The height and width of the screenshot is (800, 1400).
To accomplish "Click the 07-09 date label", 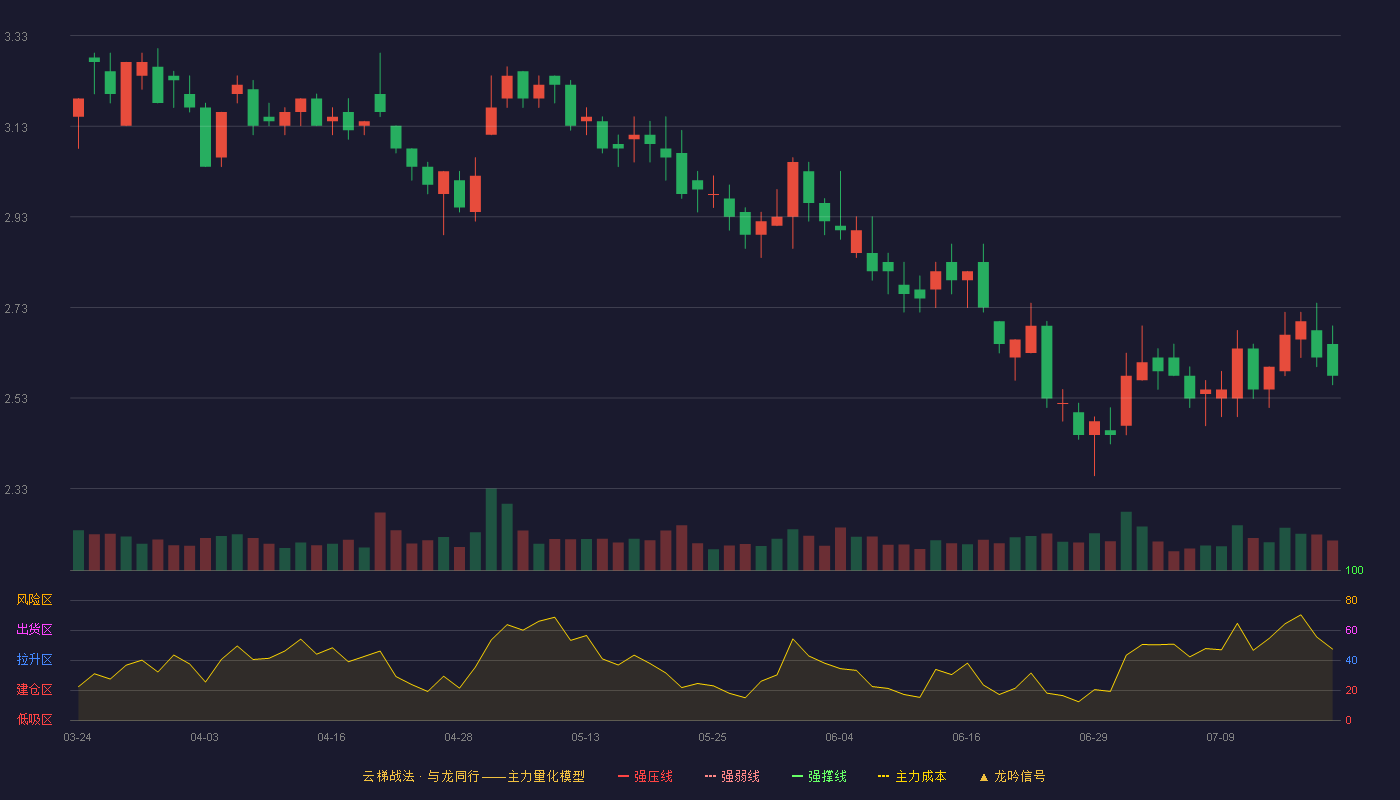I will (1220, 737).
